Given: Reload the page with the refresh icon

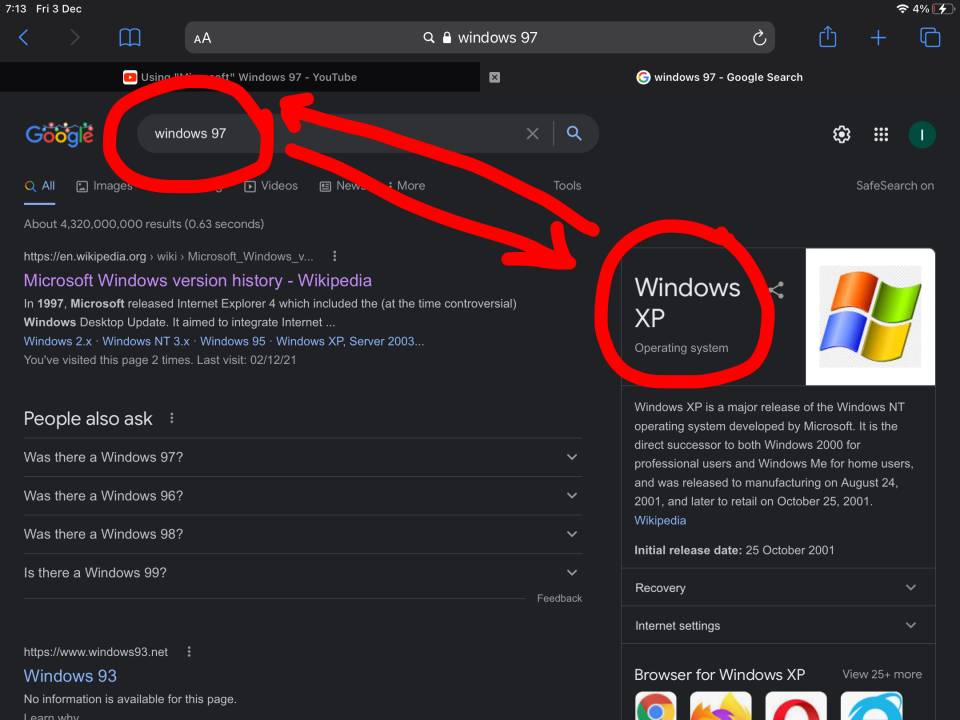Looking at the screenshot, I should [759, 38].
